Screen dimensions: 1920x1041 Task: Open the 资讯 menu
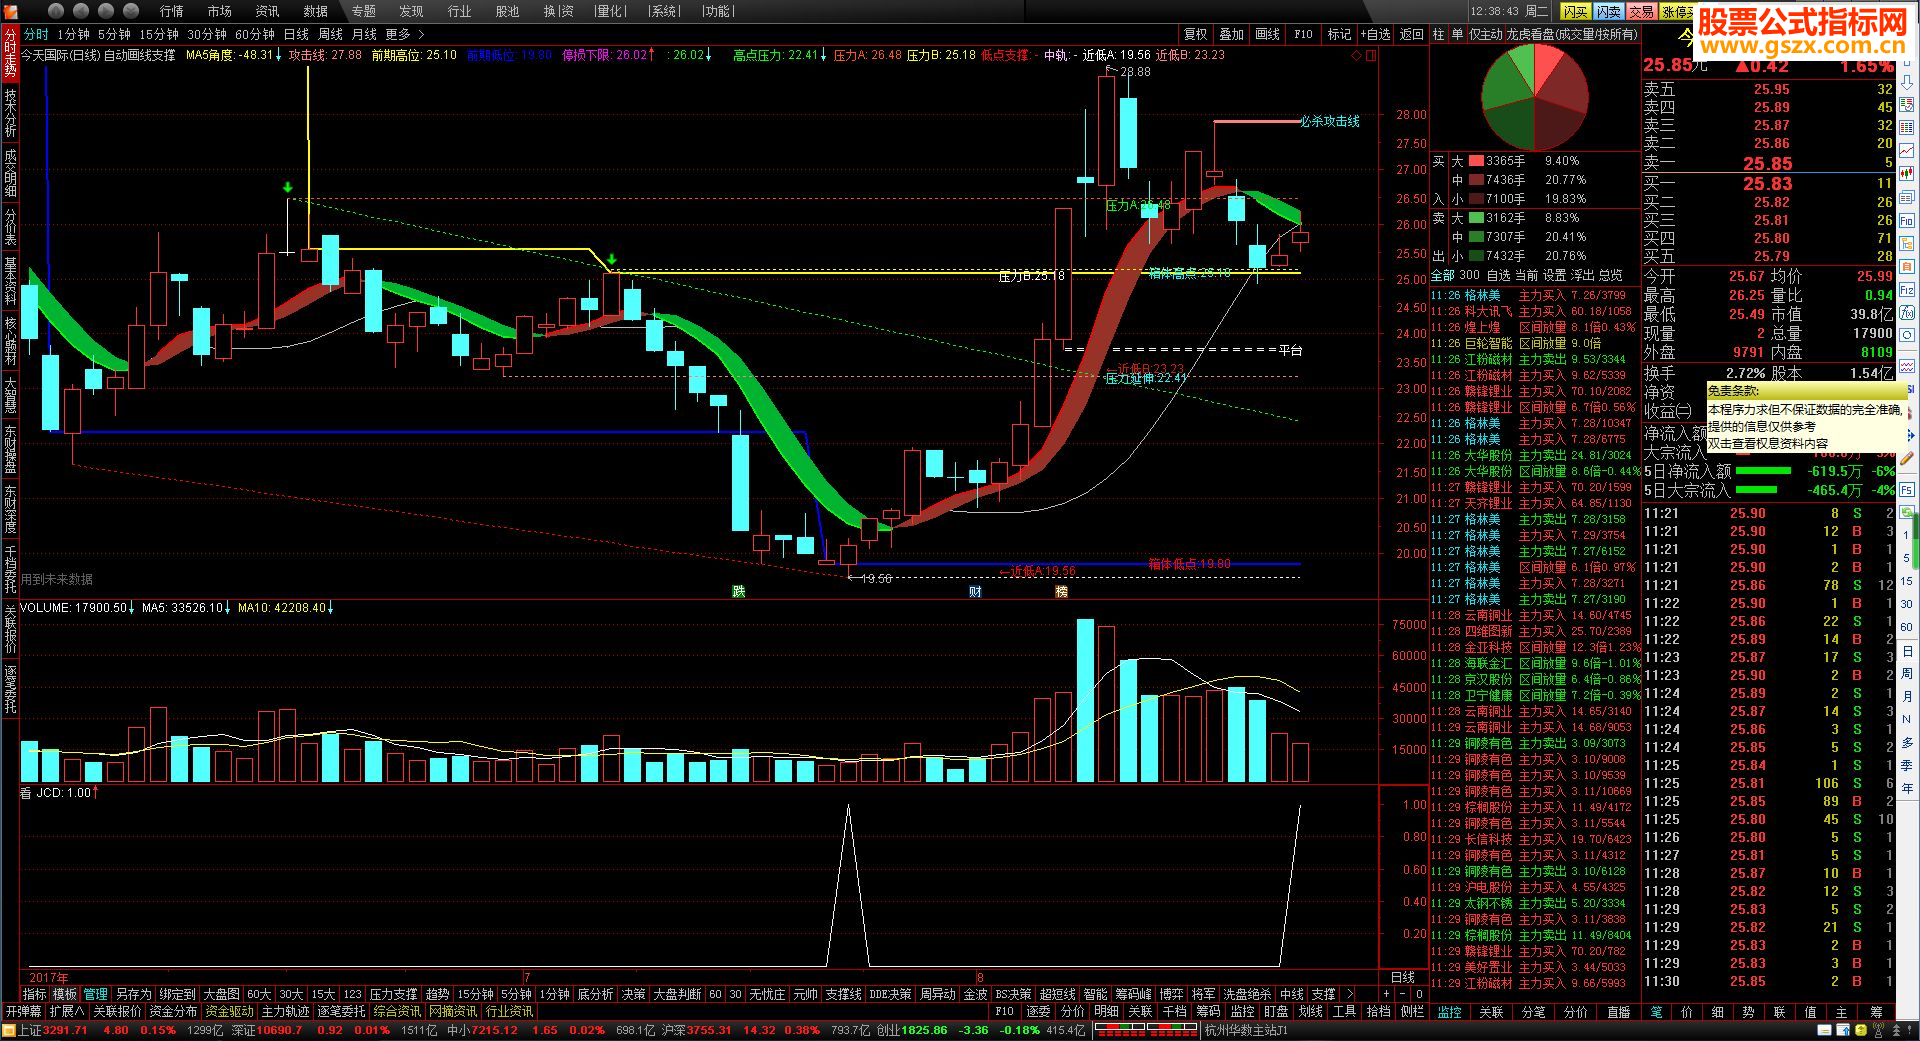click(x=268, y=11)
